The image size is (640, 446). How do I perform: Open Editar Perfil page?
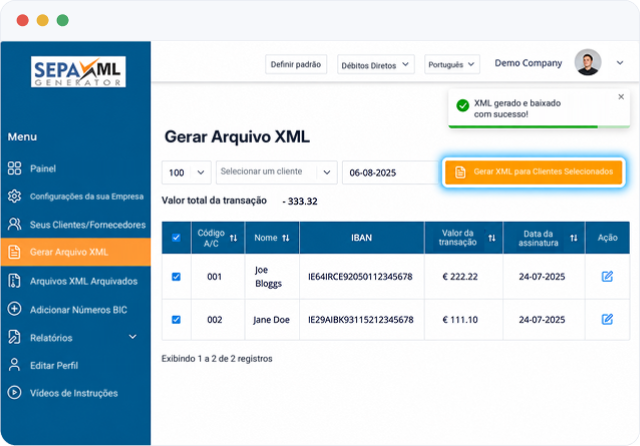point(76,366)
